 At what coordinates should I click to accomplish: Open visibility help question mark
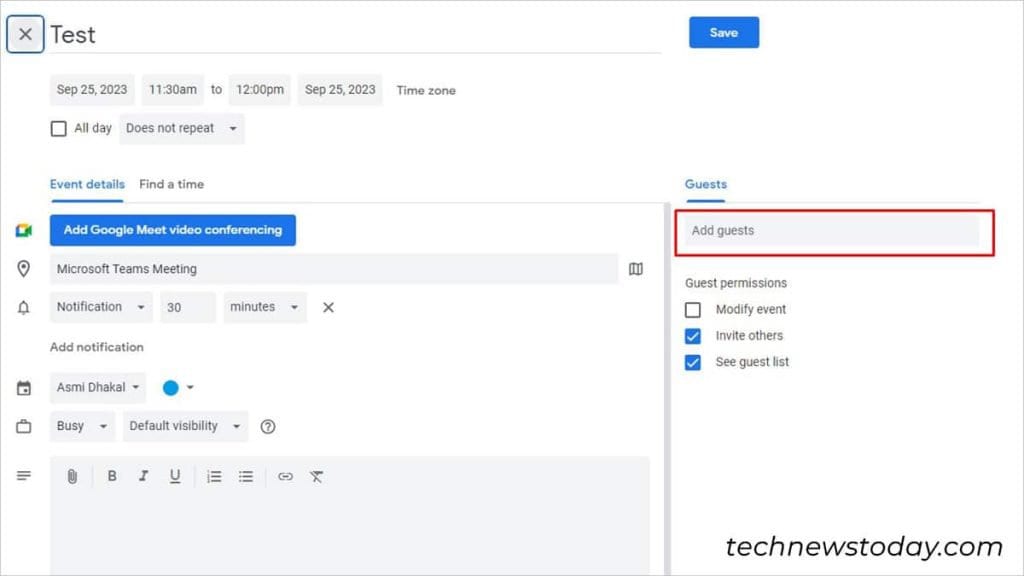(268, 426)
